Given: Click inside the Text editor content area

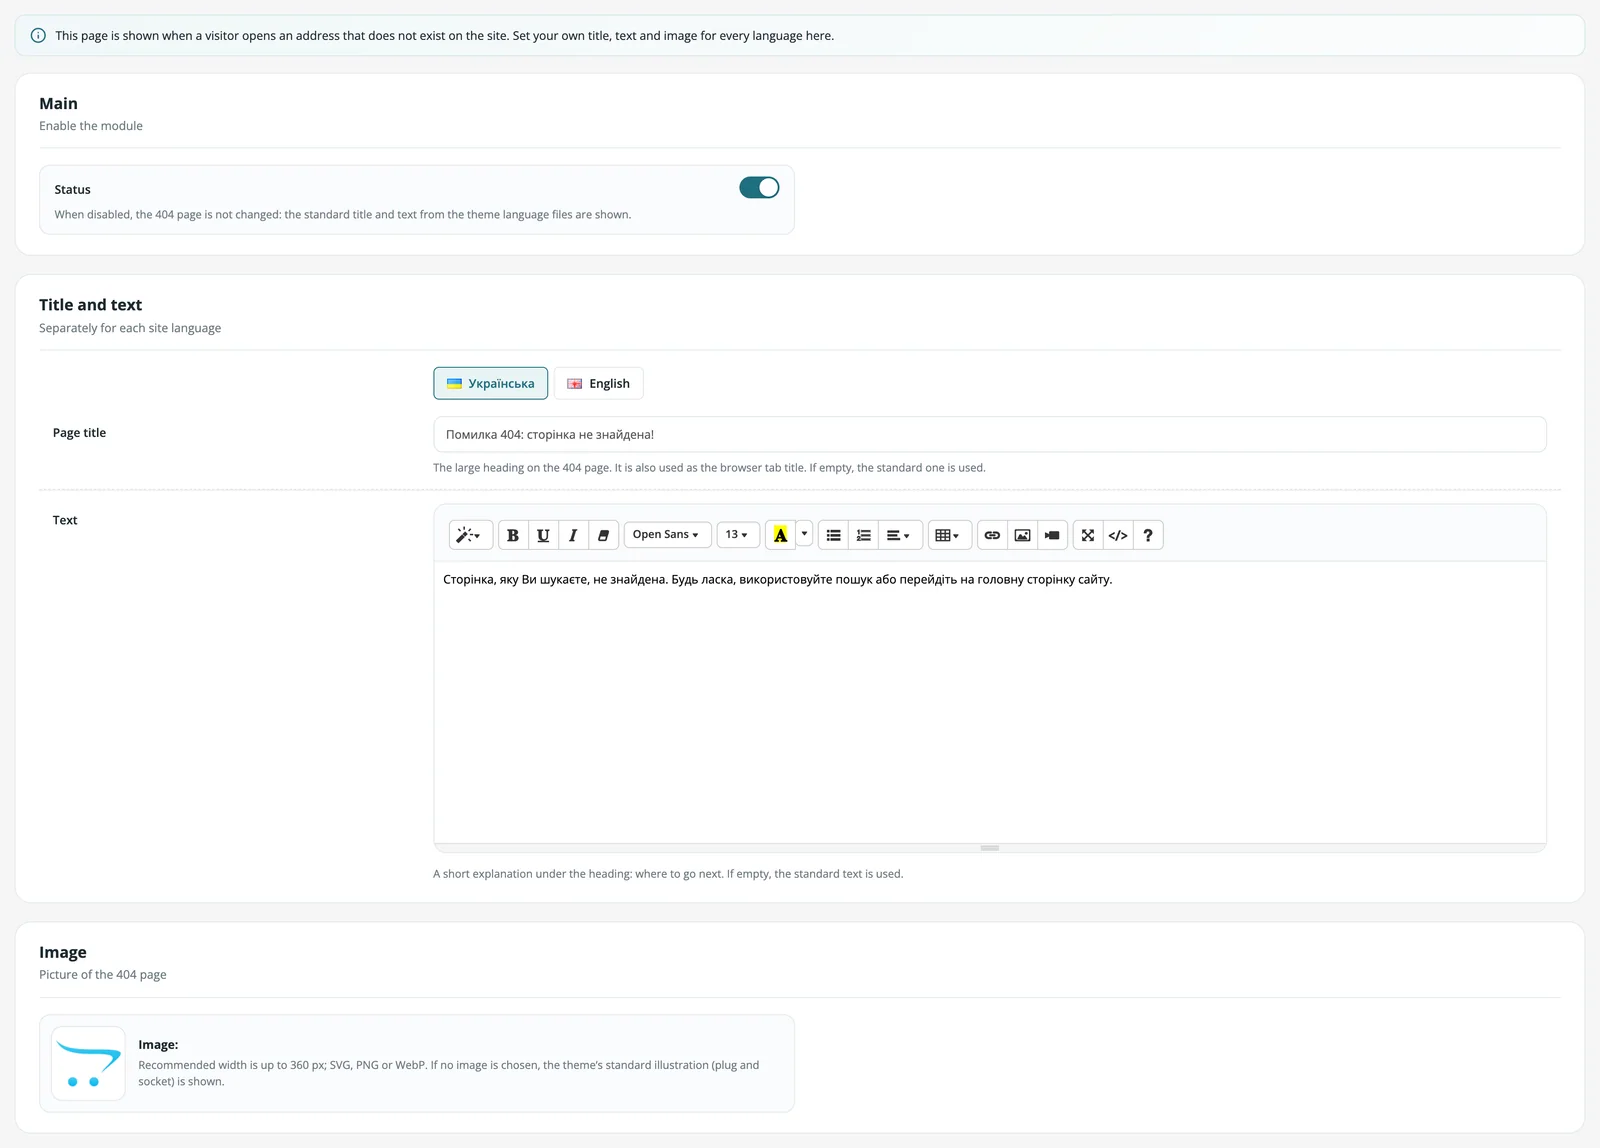Looking at the screenshot, I should (990, 702).
